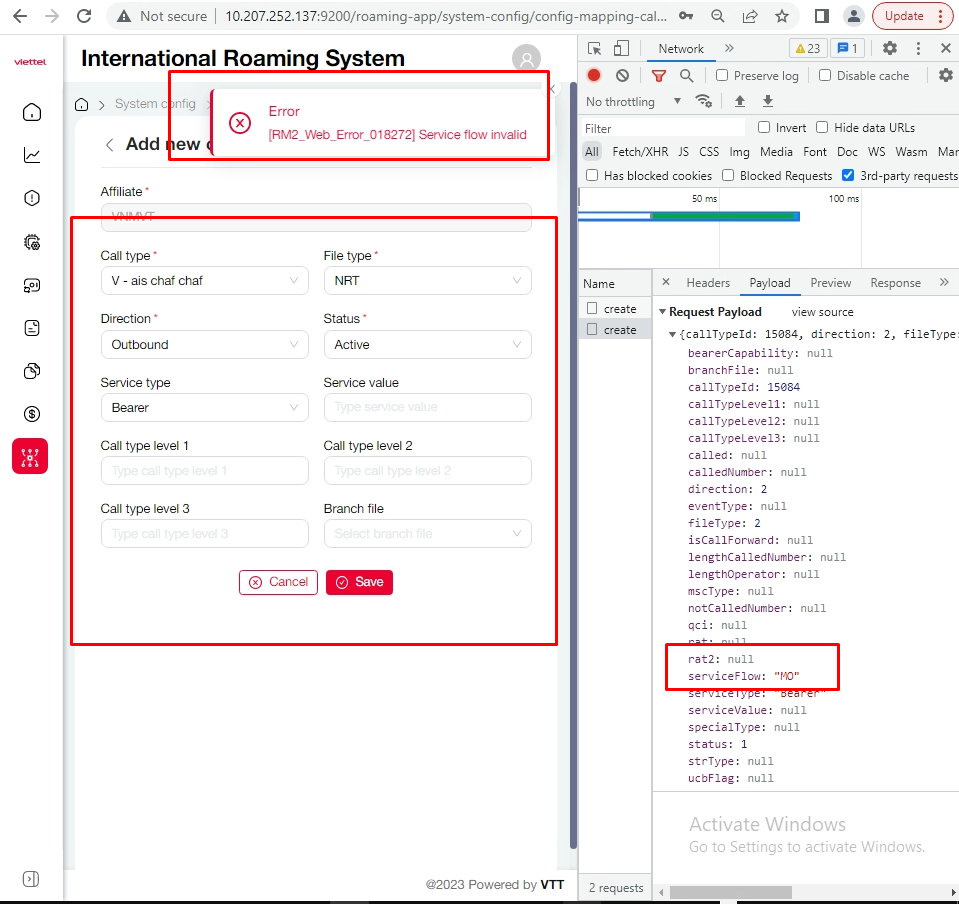This screenshot has width=959, height=904.
Task: Clear the network log
Action: (622, 75)
